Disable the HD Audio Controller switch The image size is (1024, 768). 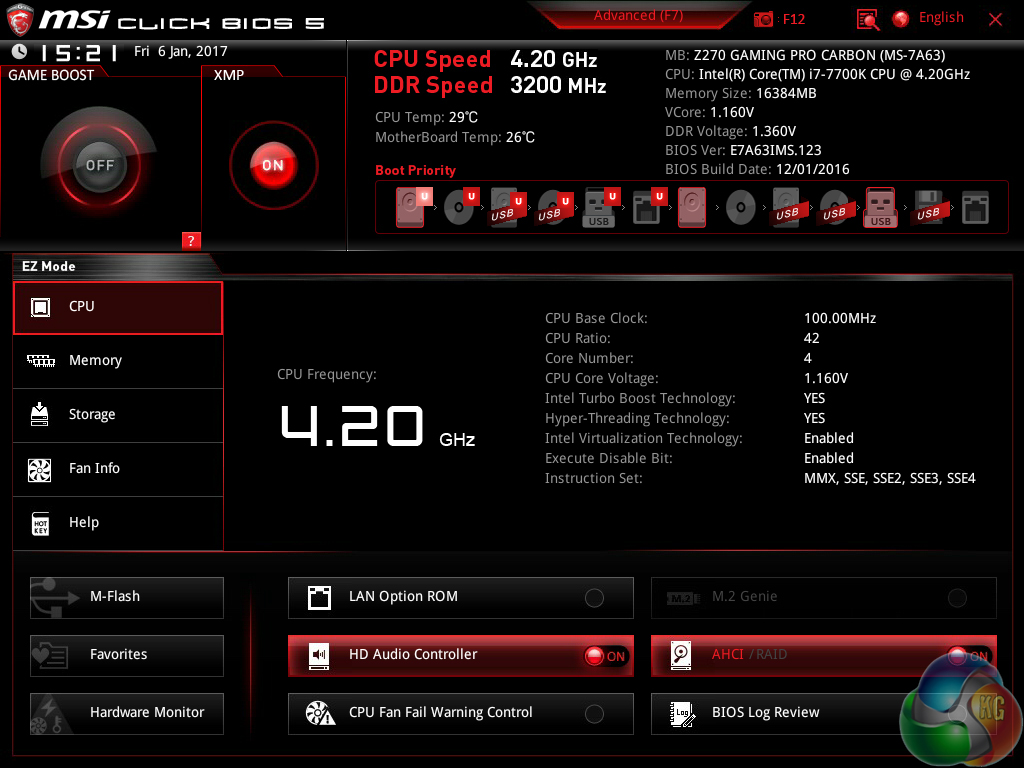tap(605, 656)
